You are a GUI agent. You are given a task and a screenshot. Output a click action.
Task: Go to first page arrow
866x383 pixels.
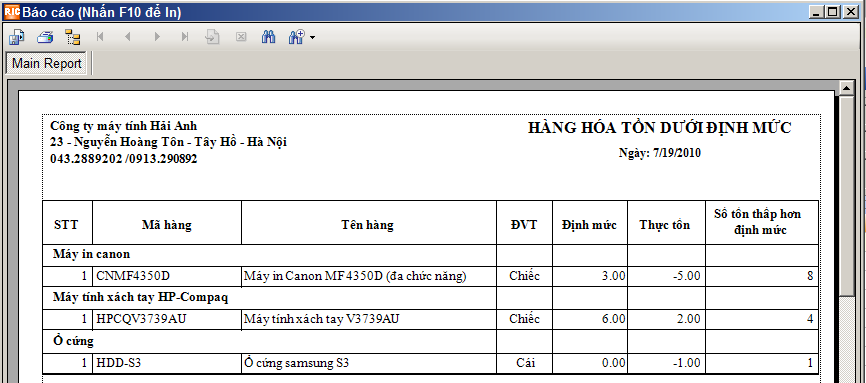click(100, 37)
